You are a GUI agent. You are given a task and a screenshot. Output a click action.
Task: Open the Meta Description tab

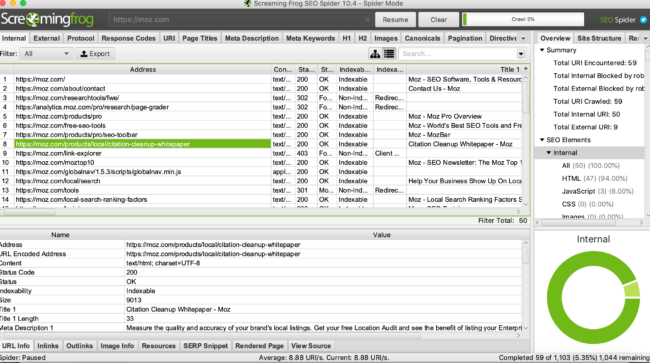click(x=252, y=38)
